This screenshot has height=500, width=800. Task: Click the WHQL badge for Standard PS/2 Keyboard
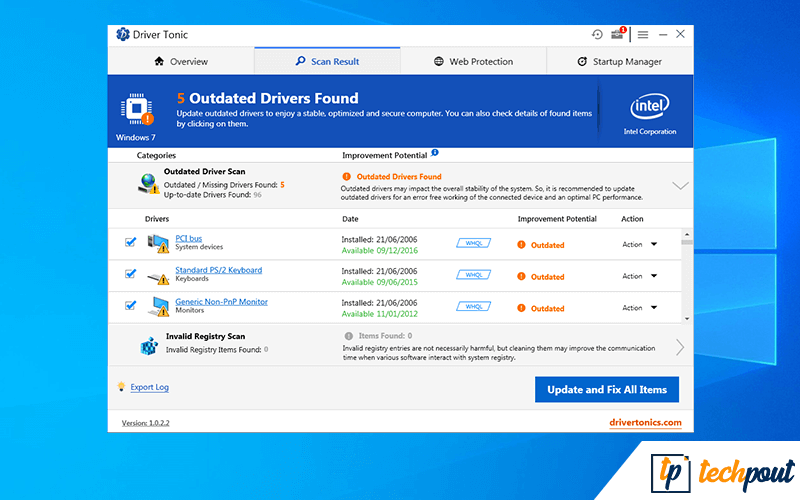click(473, 275)
